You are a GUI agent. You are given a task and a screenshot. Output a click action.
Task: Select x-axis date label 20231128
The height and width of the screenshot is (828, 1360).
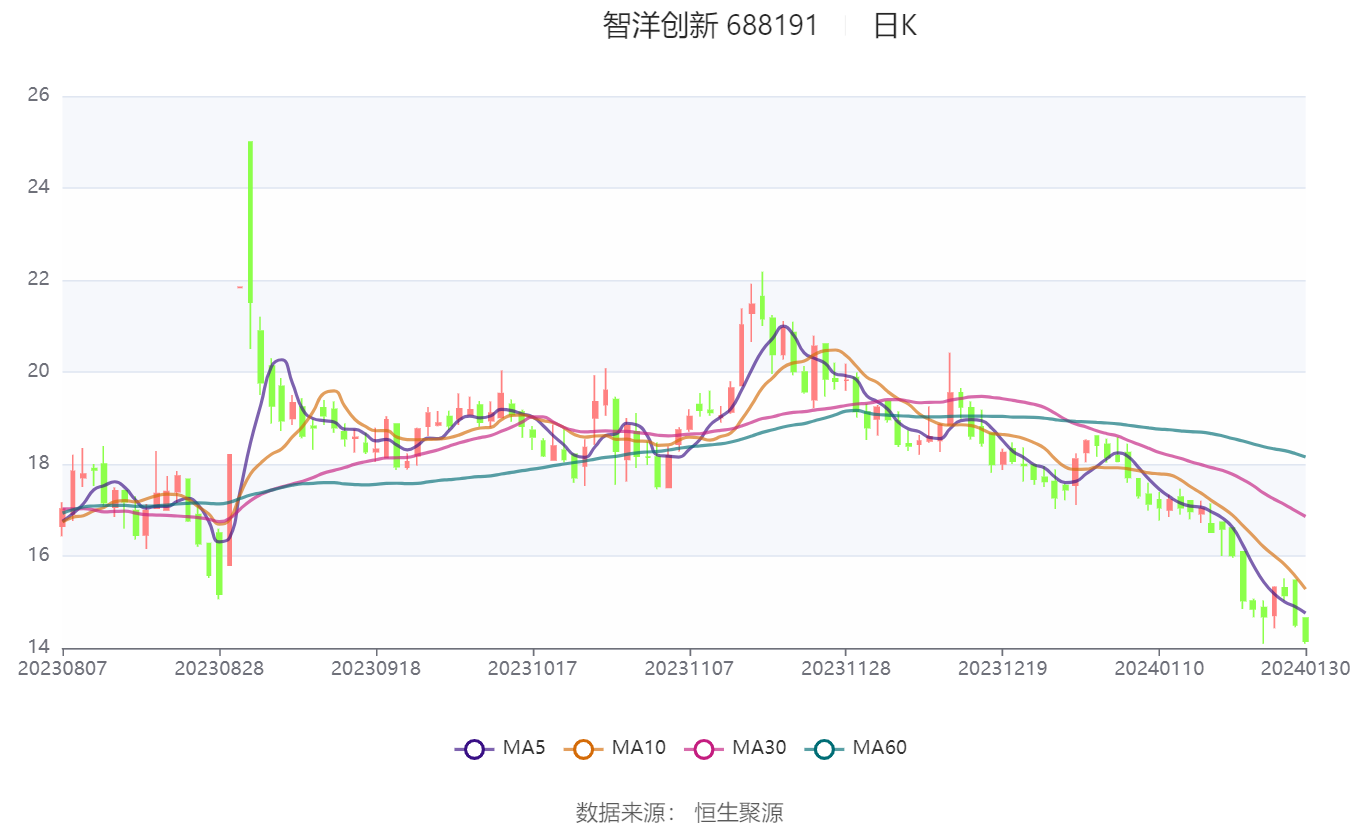coord(845,668)
